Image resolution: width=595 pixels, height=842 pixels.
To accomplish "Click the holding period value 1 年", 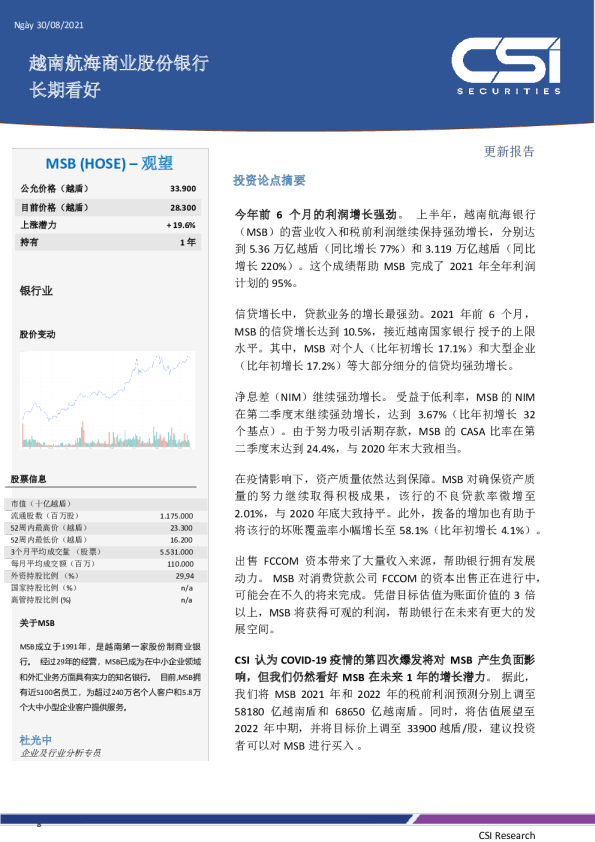I will click(188, 242).
